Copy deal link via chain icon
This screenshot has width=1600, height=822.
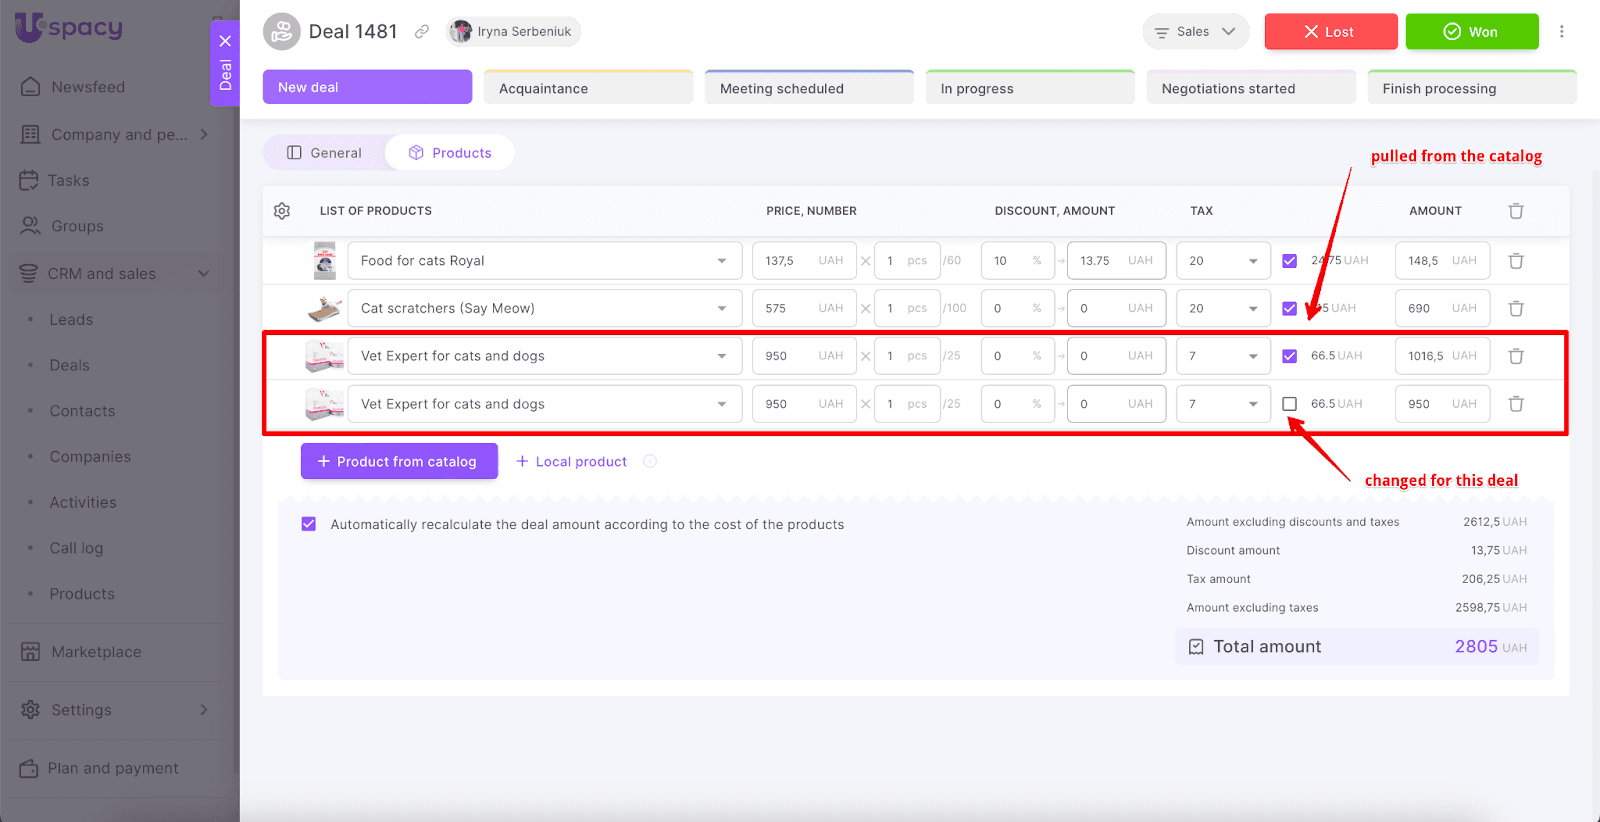[x=422, y=32]
